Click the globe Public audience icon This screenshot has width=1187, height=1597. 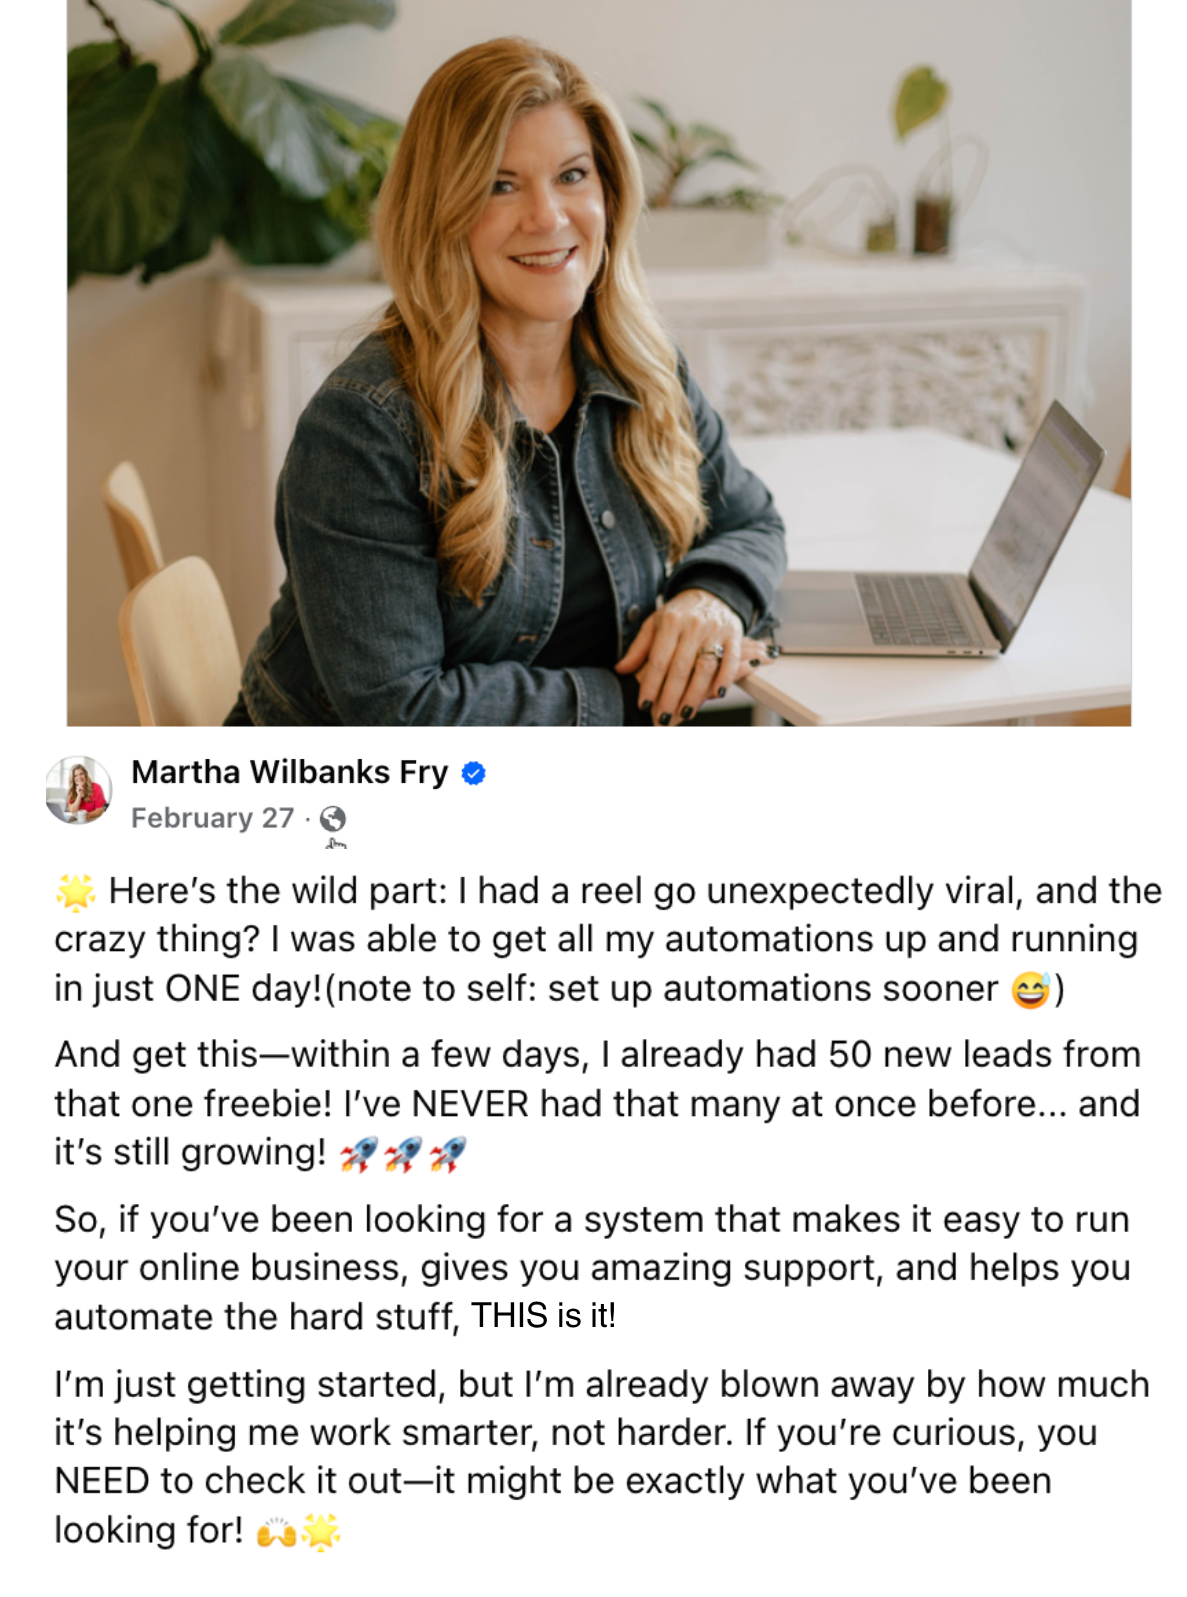coord(333,819)
